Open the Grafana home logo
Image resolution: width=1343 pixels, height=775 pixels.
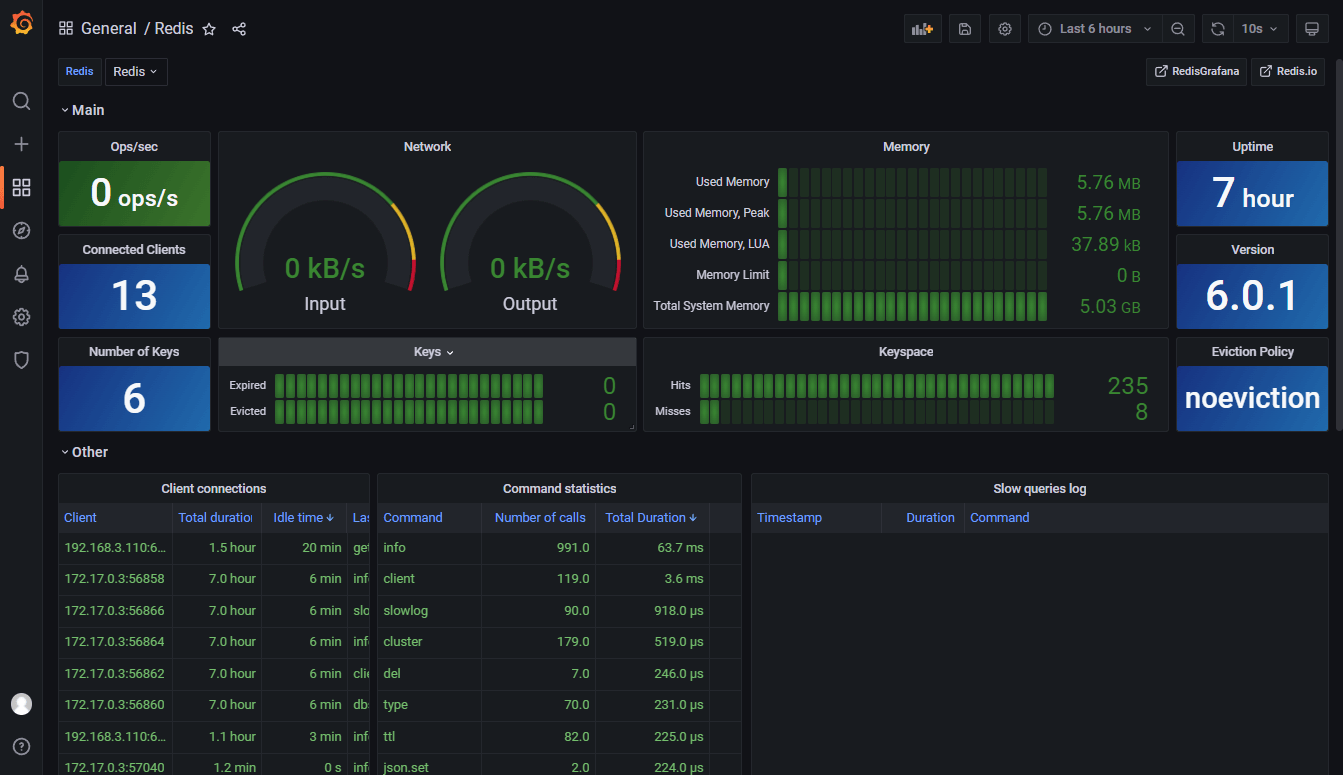coord(21,23)
